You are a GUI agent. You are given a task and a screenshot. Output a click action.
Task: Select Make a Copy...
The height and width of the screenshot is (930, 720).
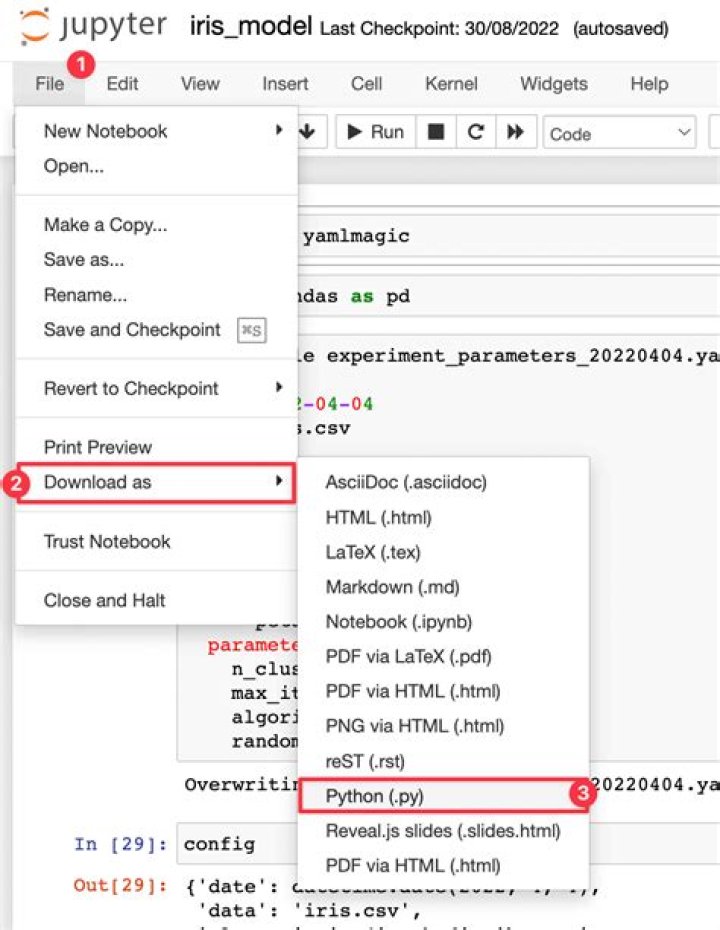(x=157, y=225)
